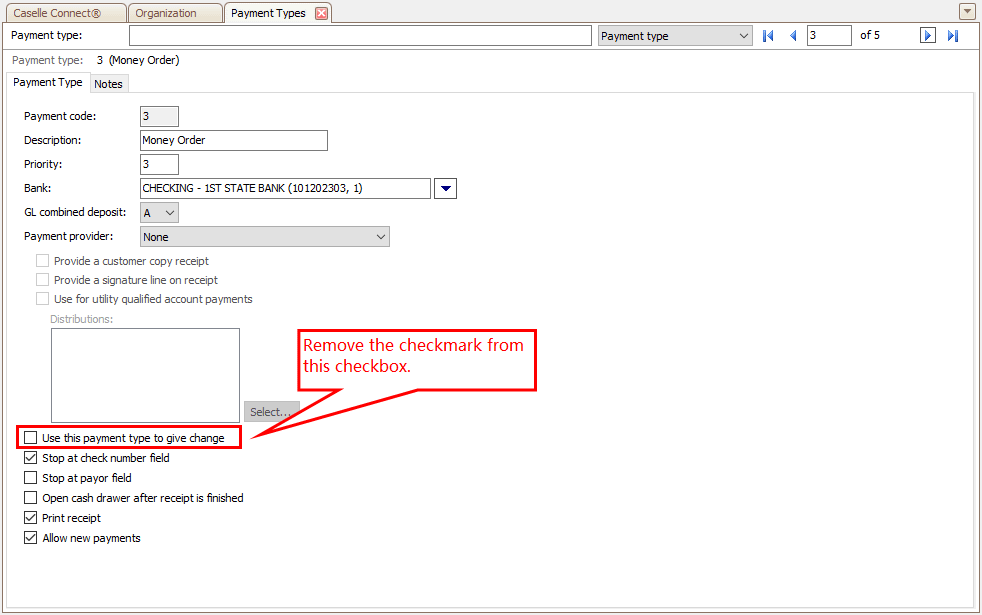Select the Payment Type sub-tab
The height and width of the screenshot is (615, 982).
tap(48, 83)
